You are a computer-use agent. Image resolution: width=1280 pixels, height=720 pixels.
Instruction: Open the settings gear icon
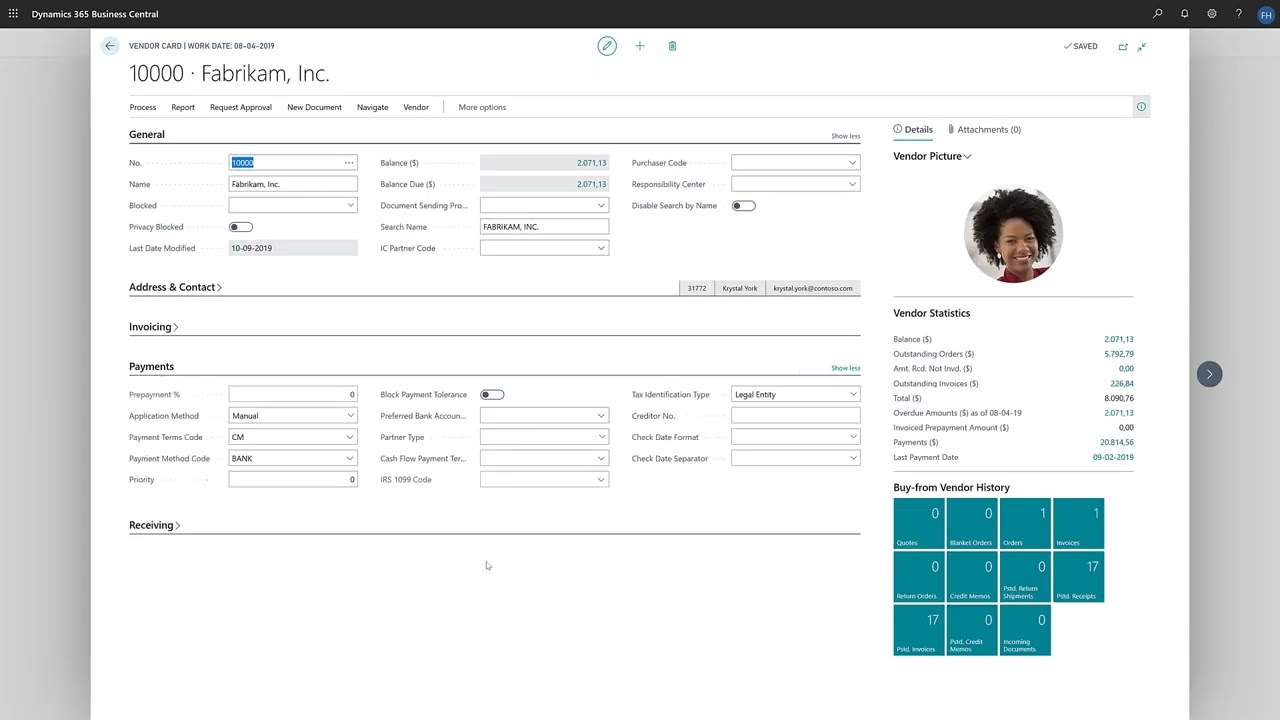pos(1212,14)
